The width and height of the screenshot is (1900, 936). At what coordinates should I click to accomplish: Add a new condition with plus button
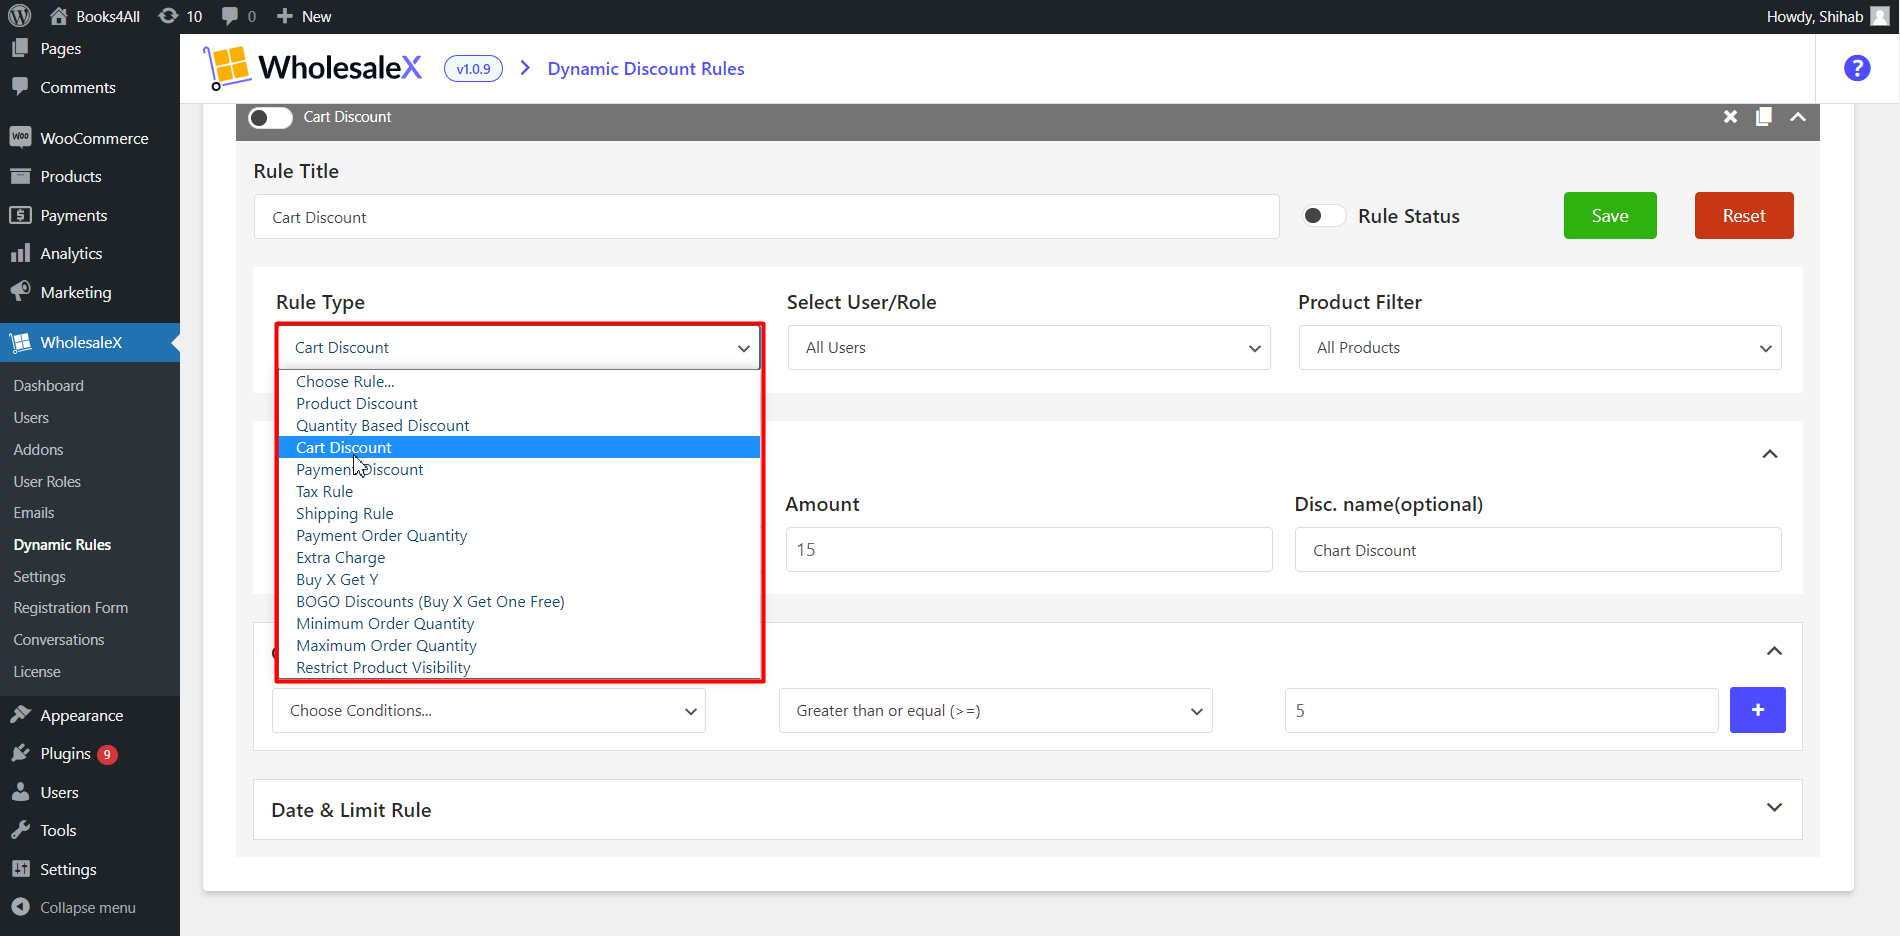1758,710
